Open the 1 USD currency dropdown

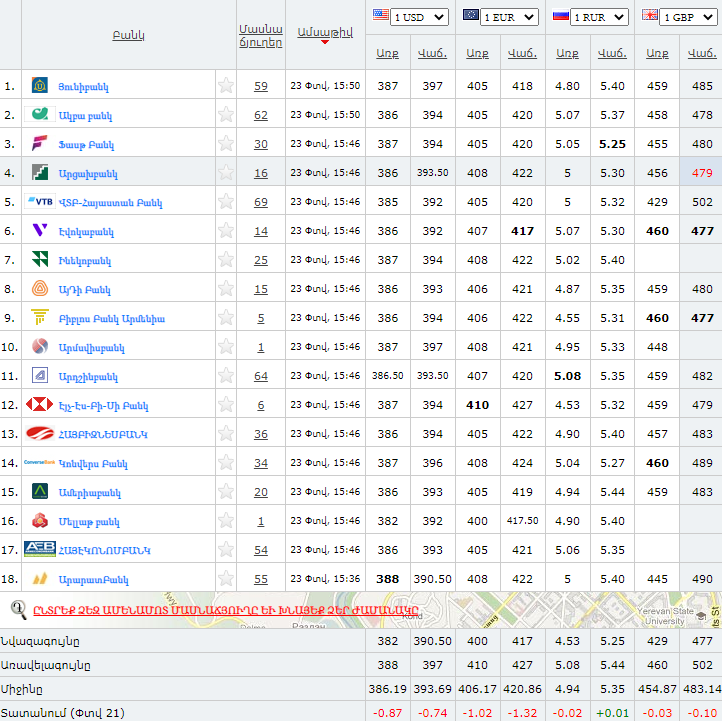(x=419, y=17)
